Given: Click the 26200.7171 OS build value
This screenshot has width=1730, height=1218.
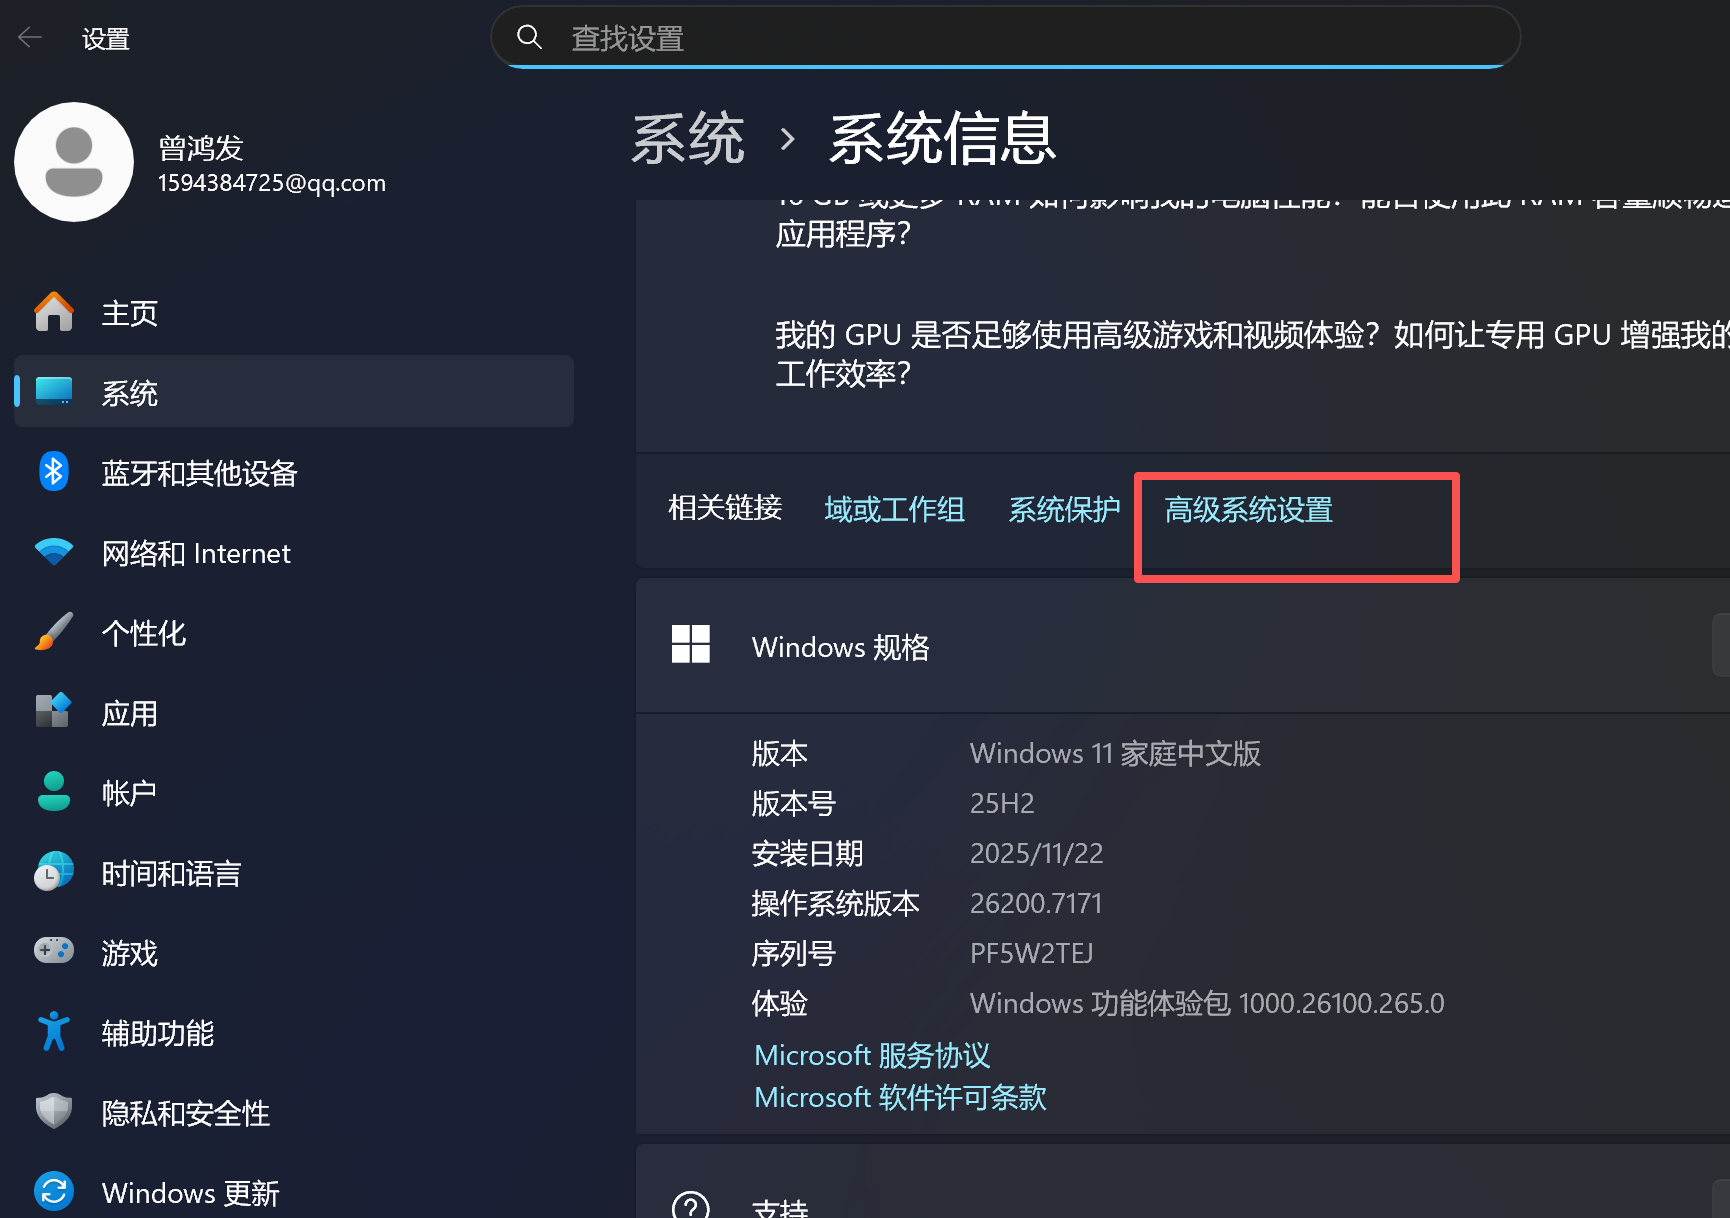Looking at the screenshot, I should (x=1036, y=903).
